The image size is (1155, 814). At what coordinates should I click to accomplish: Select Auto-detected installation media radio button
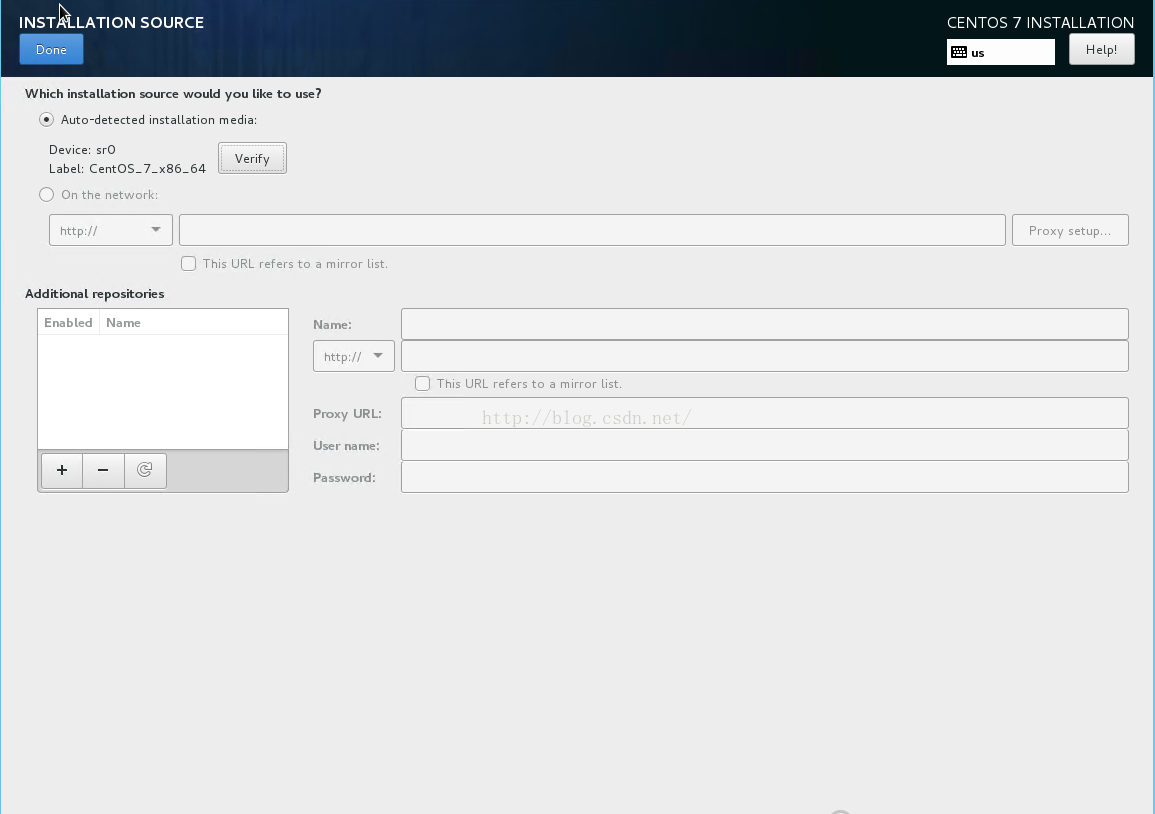click(x=46, y=119)
